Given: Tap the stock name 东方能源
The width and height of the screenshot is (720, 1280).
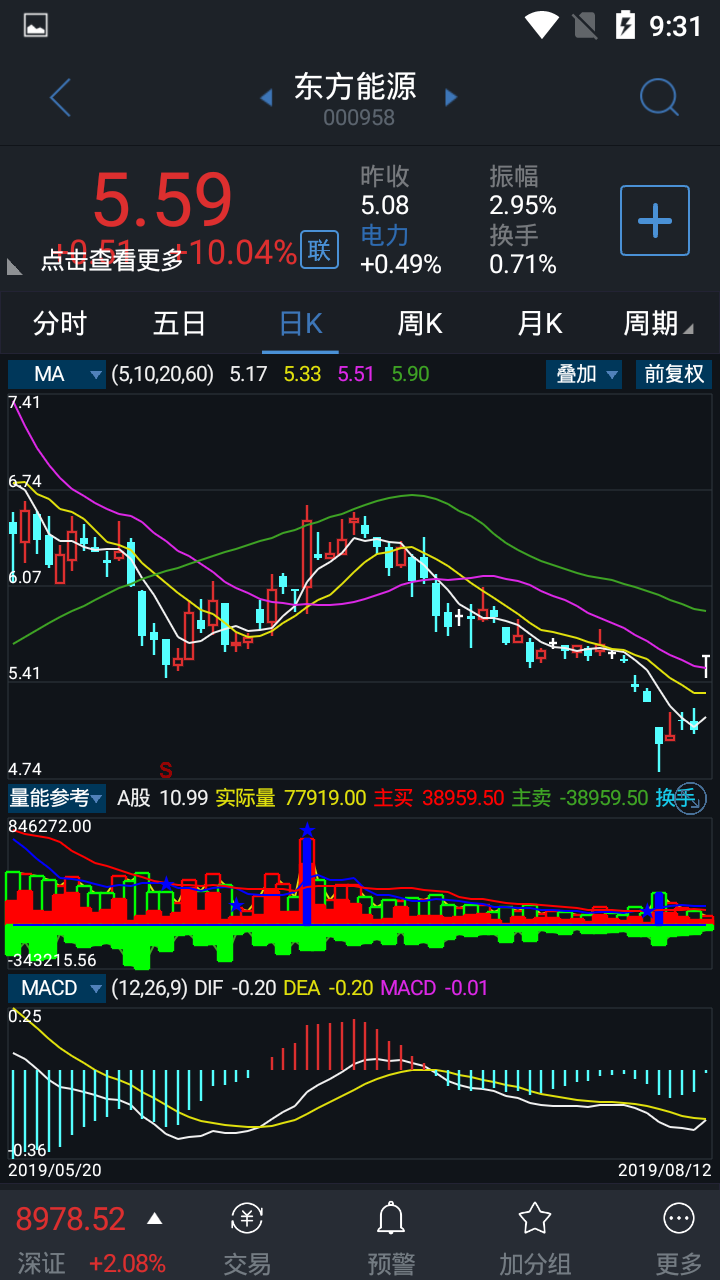Looking at the screenshot, I should tap(355, 86).
